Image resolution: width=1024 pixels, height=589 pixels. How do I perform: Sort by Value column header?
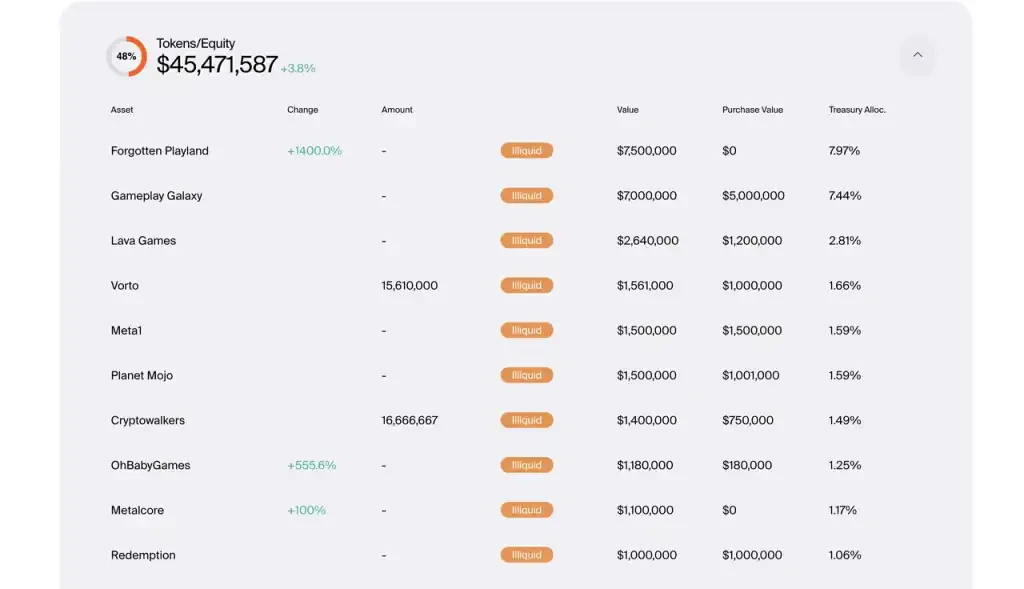click(627, 110)
